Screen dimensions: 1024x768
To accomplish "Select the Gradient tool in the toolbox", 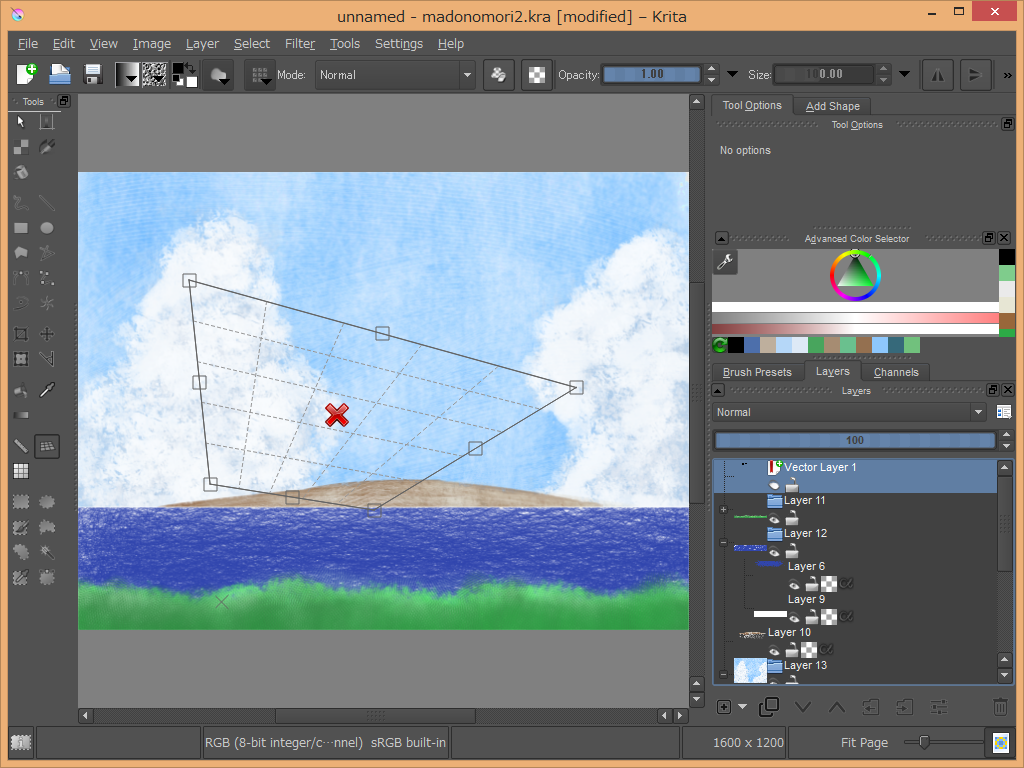I will click(21, 415).
